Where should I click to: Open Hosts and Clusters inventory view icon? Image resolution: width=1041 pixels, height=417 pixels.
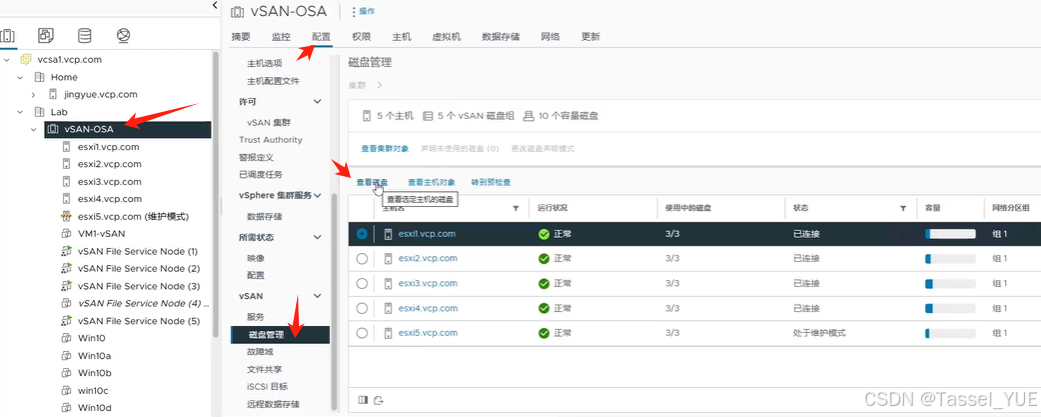(x=8, y=35)
